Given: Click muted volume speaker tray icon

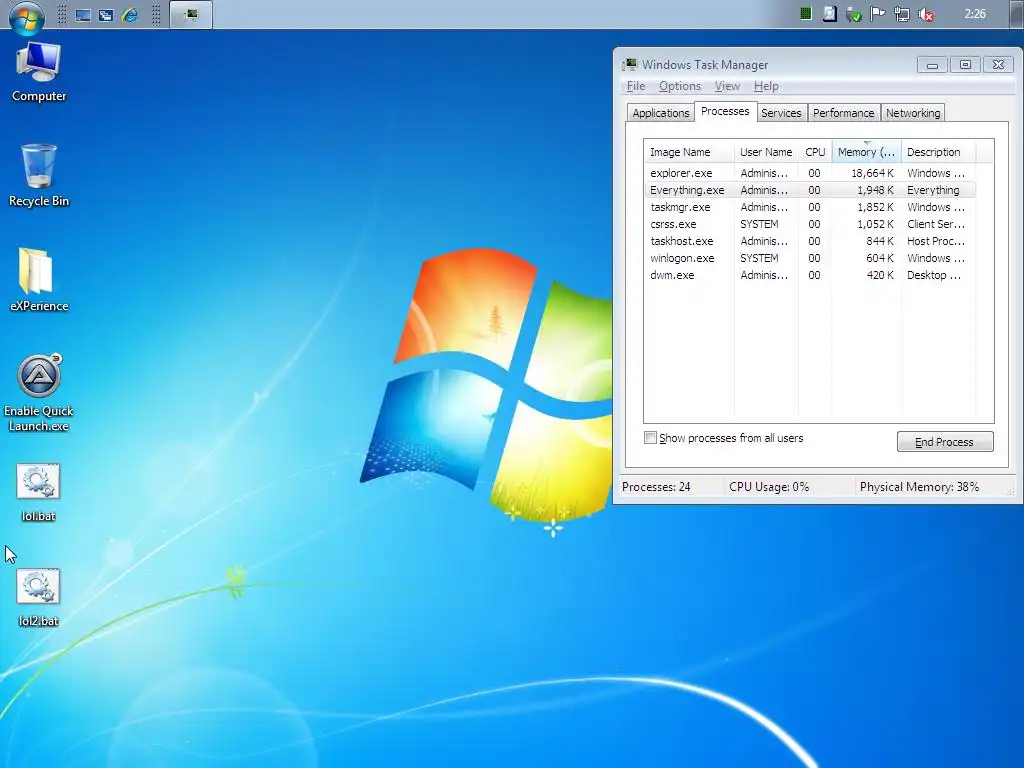Looking at the screenshot, I should [926, 14].
